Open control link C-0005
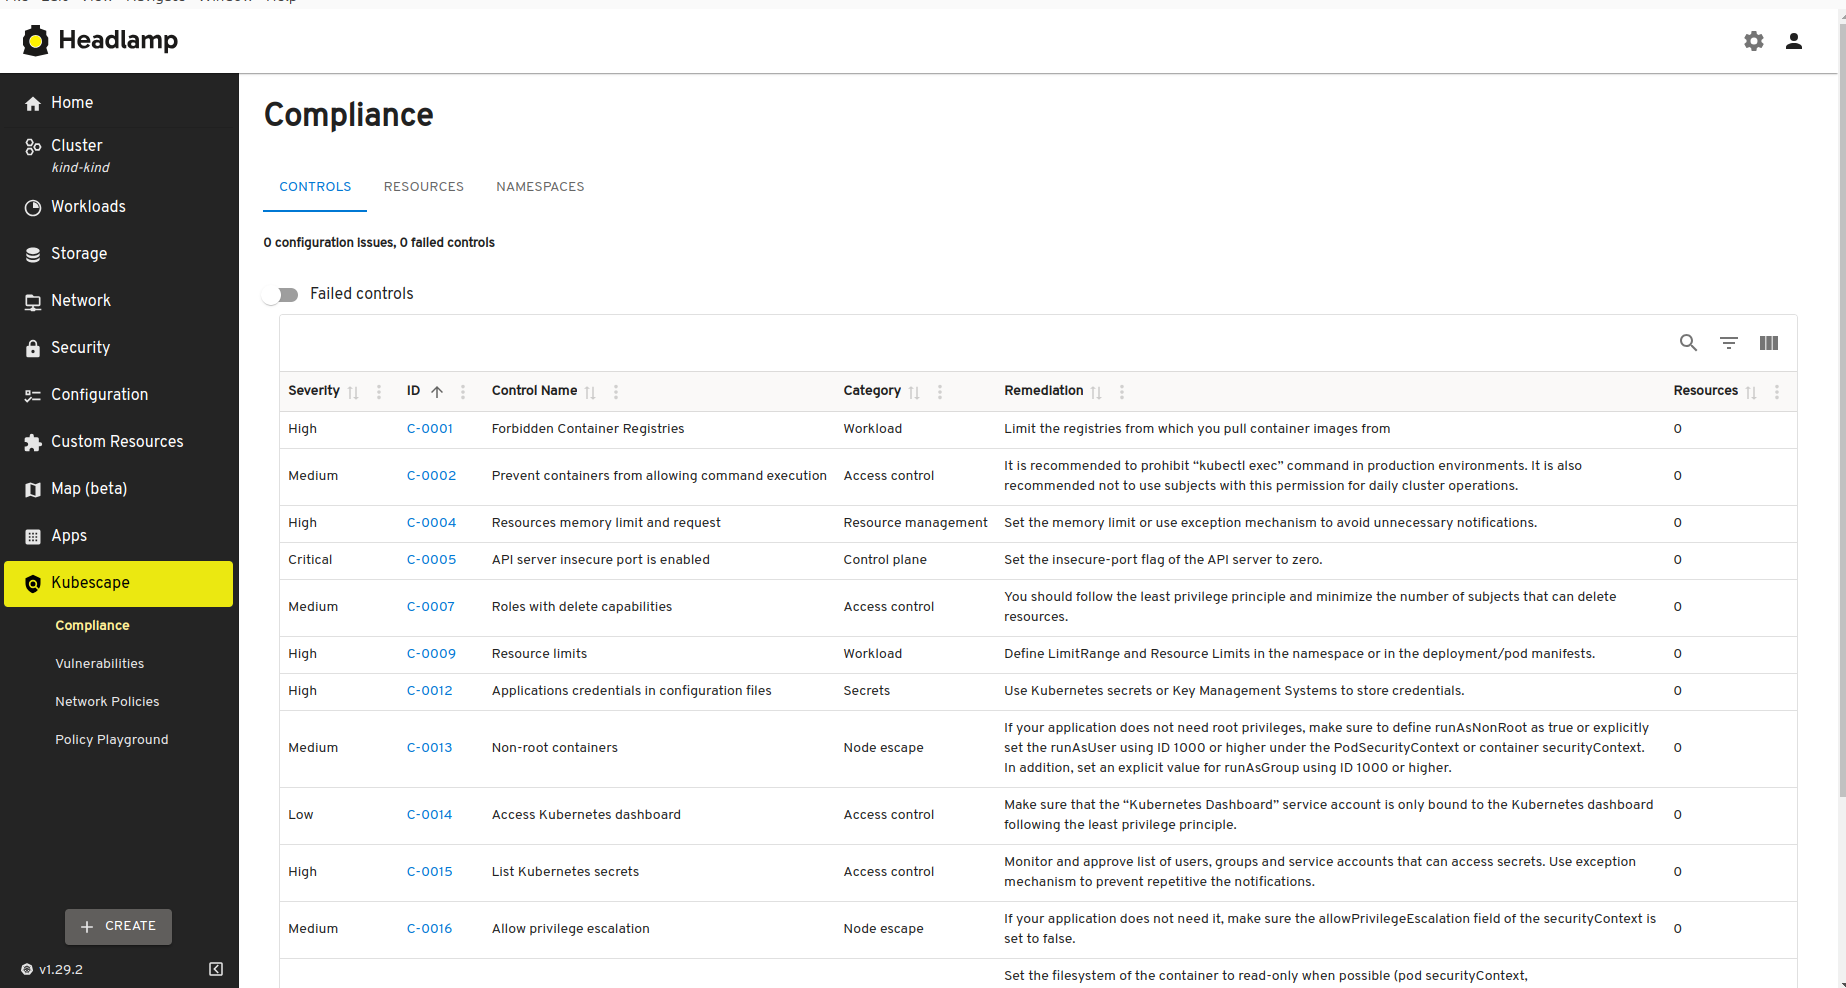1846x988 pixels. point(431,560)
